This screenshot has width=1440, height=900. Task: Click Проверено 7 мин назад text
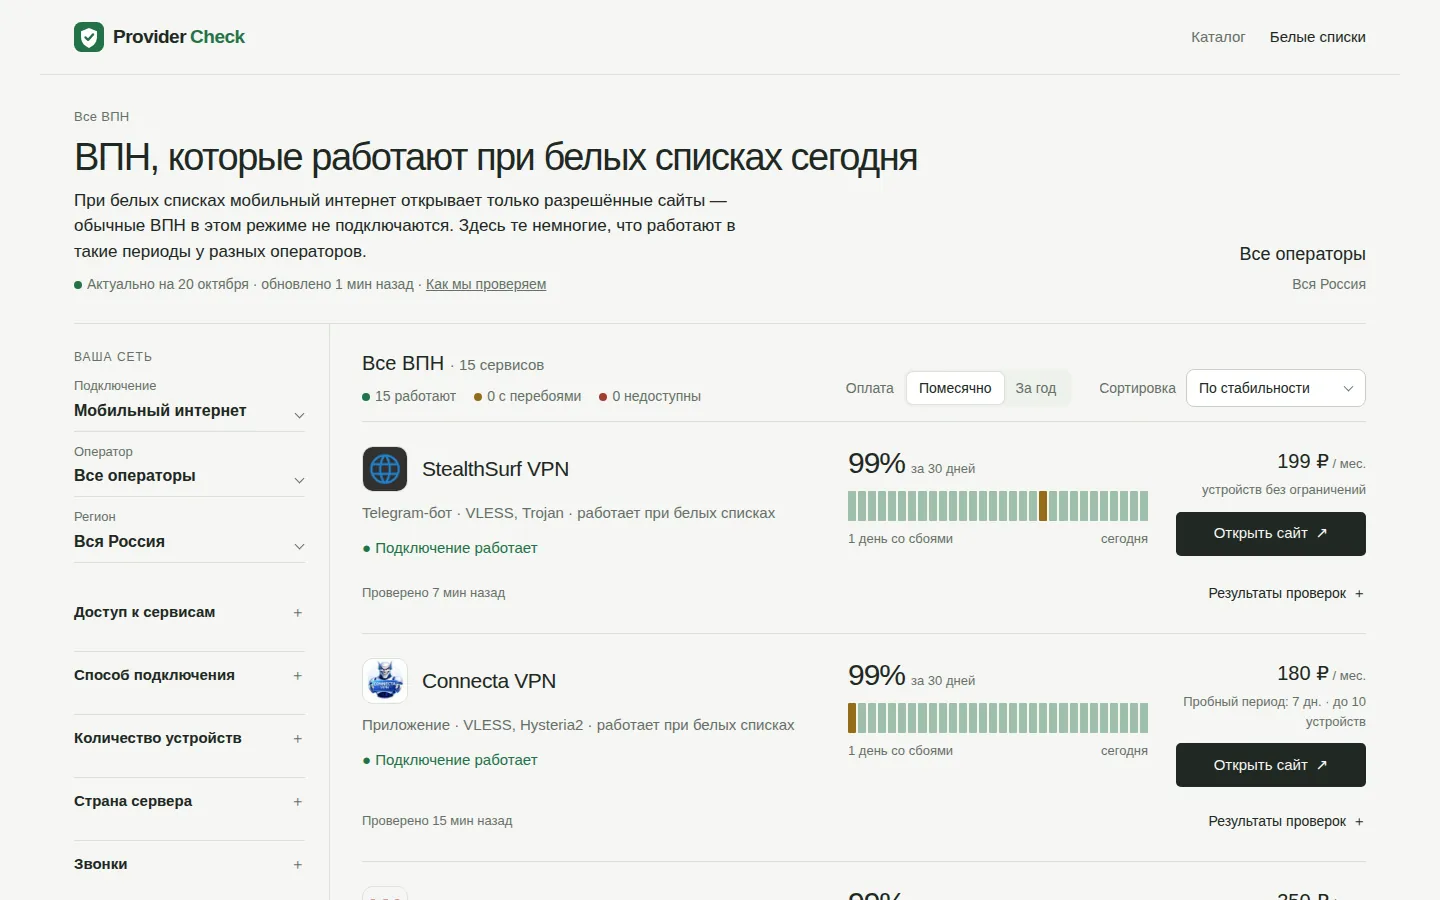click(433, 593)
